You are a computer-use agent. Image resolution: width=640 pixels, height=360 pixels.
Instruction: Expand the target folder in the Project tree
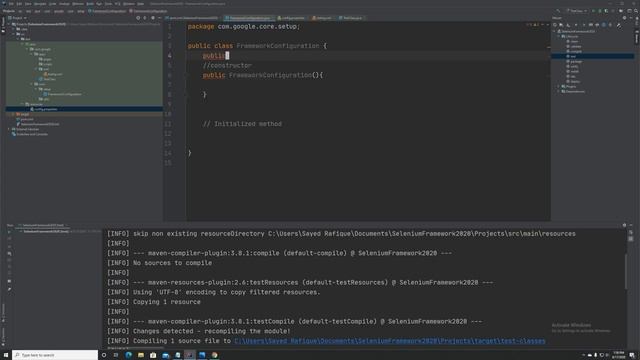pos(13,114)
